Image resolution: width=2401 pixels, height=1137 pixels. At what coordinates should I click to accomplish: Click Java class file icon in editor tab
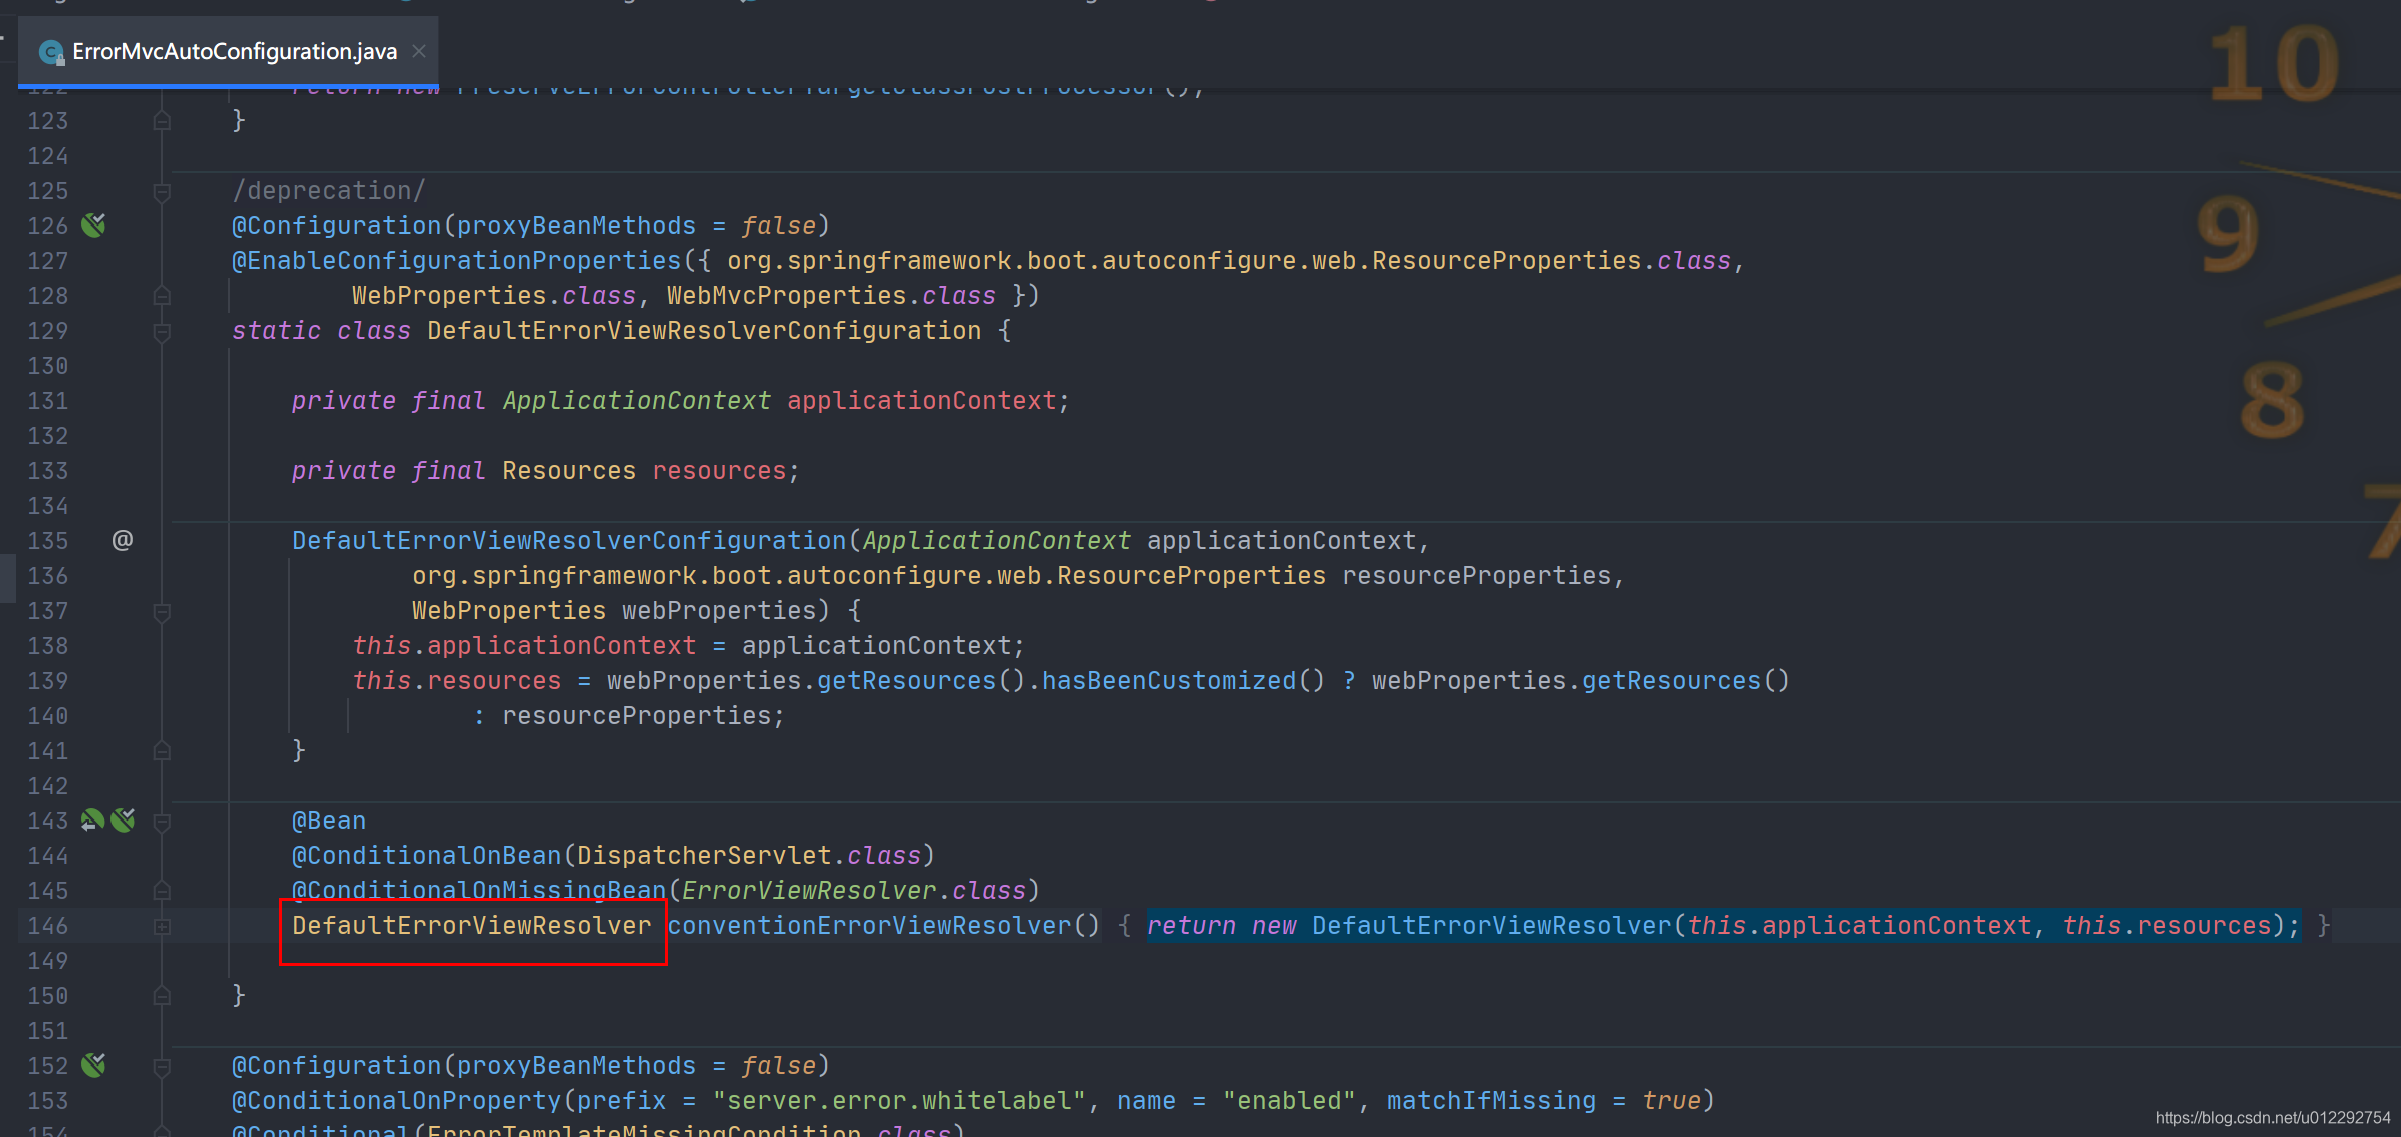51,52
